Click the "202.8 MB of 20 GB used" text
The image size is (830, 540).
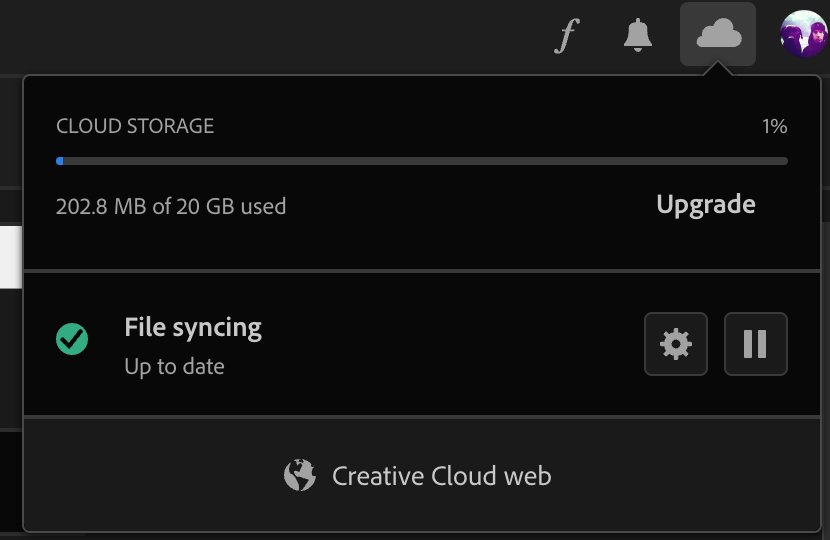171,207
